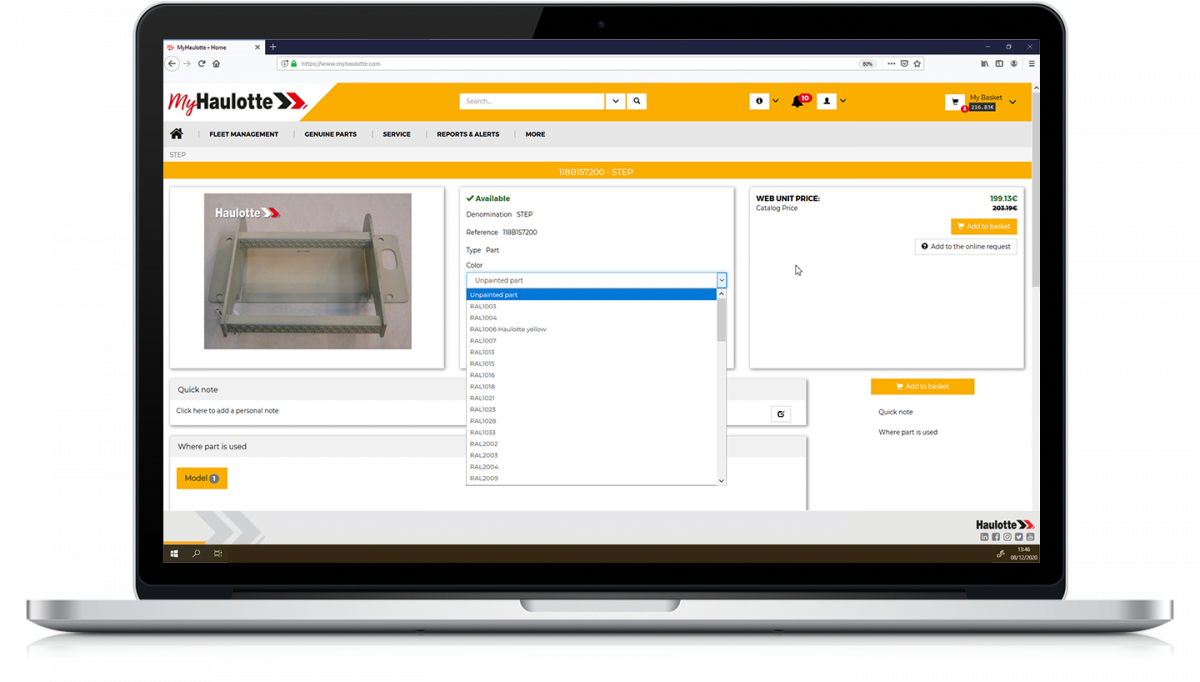This screenshot has width=1200, height=682.
Task: Click the Firefox bookmark star icon
Action: click(x=917, y=63)
